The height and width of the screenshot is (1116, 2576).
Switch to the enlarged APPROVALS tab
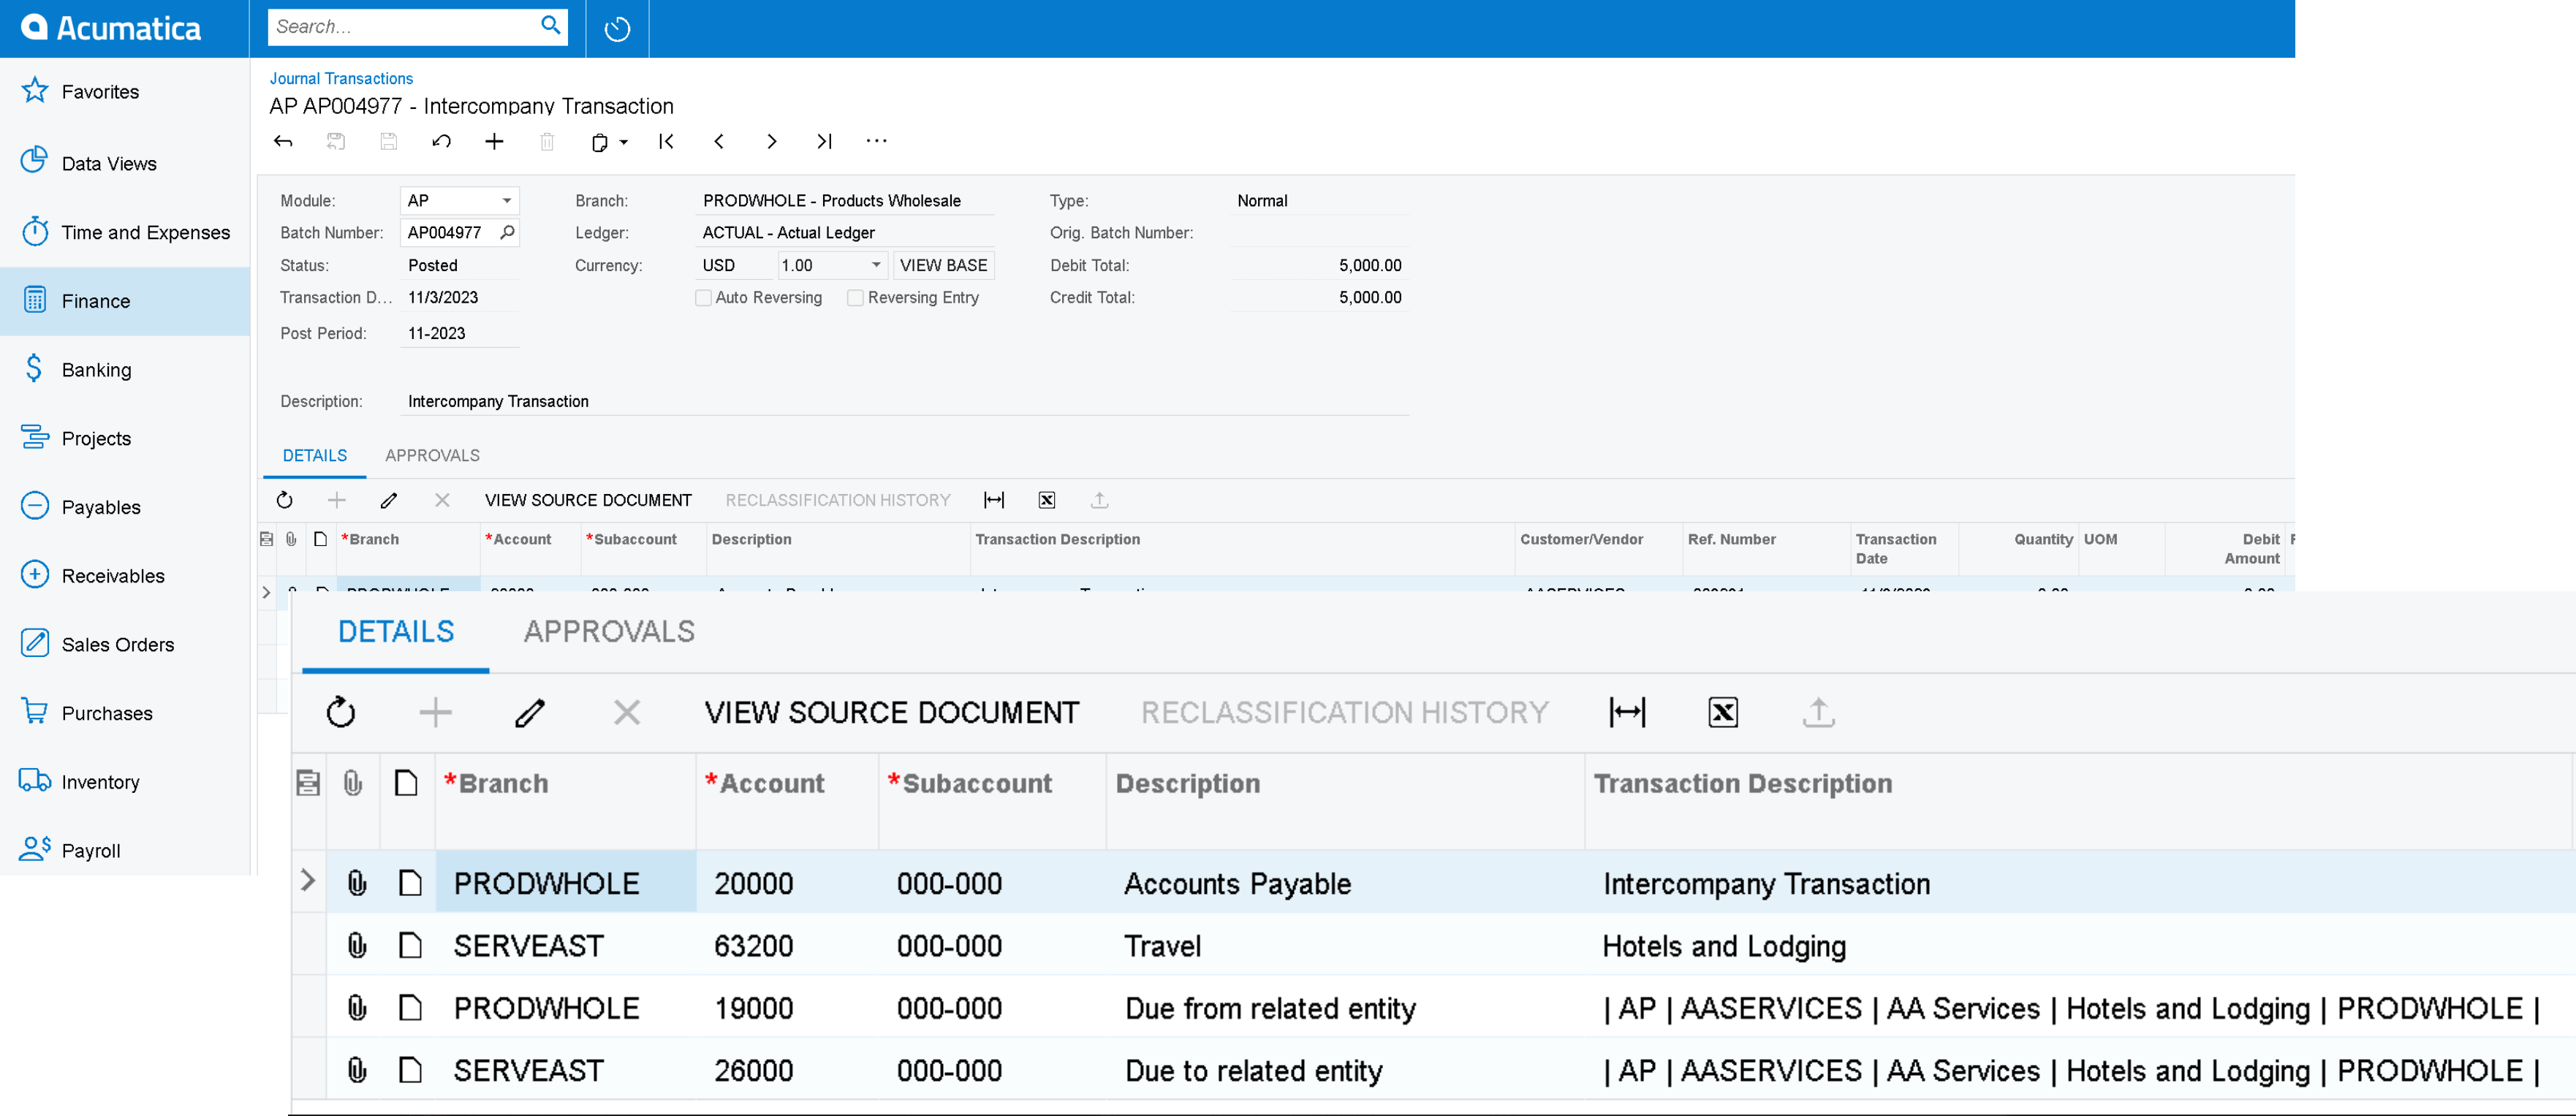pos(609,631)
